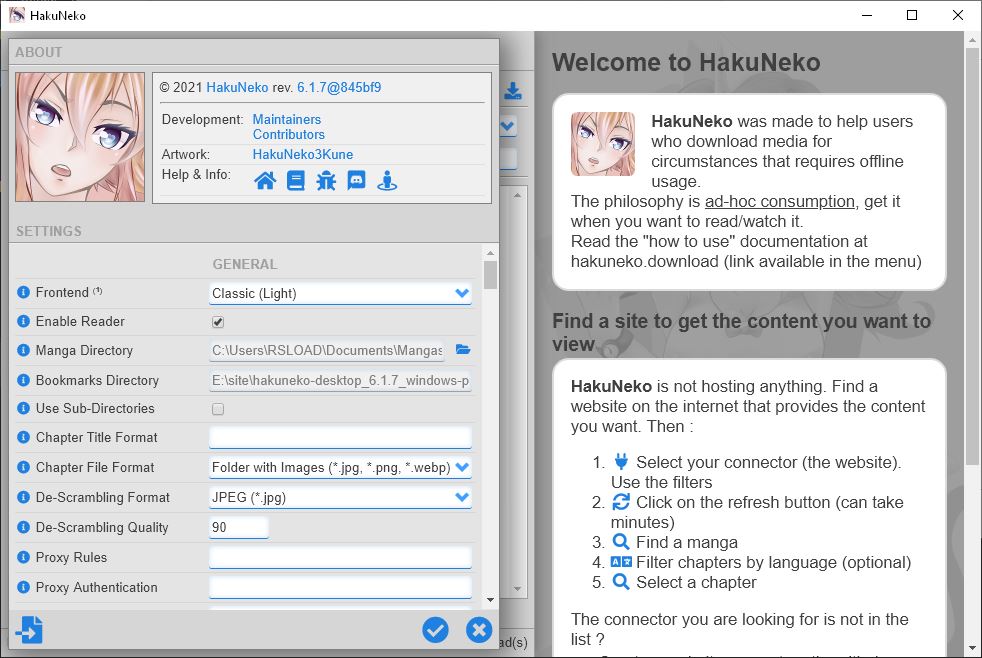Confirm settings with the checkmark button
The width and height of the screenshot is (982, 658).
point(435,630)
